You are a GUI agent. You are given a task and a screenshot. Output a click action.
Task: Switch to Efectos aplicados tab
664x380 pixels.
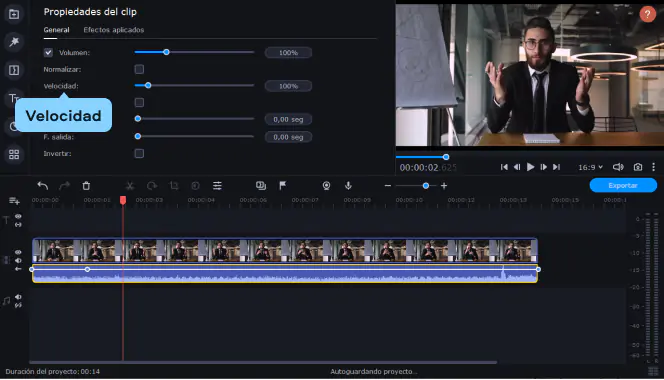[113, 30]
